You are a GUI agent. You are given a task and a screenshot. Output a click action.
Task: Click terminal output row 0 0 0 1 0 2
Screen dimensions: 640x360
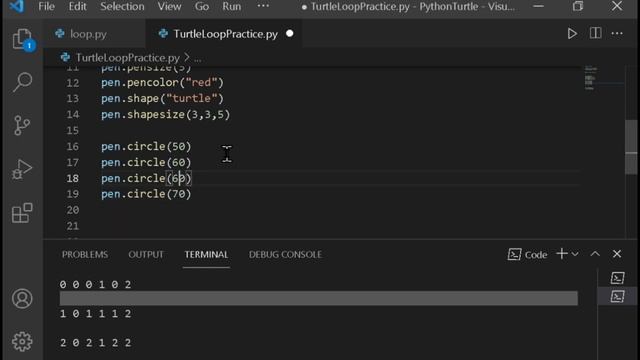coord(96,284)
